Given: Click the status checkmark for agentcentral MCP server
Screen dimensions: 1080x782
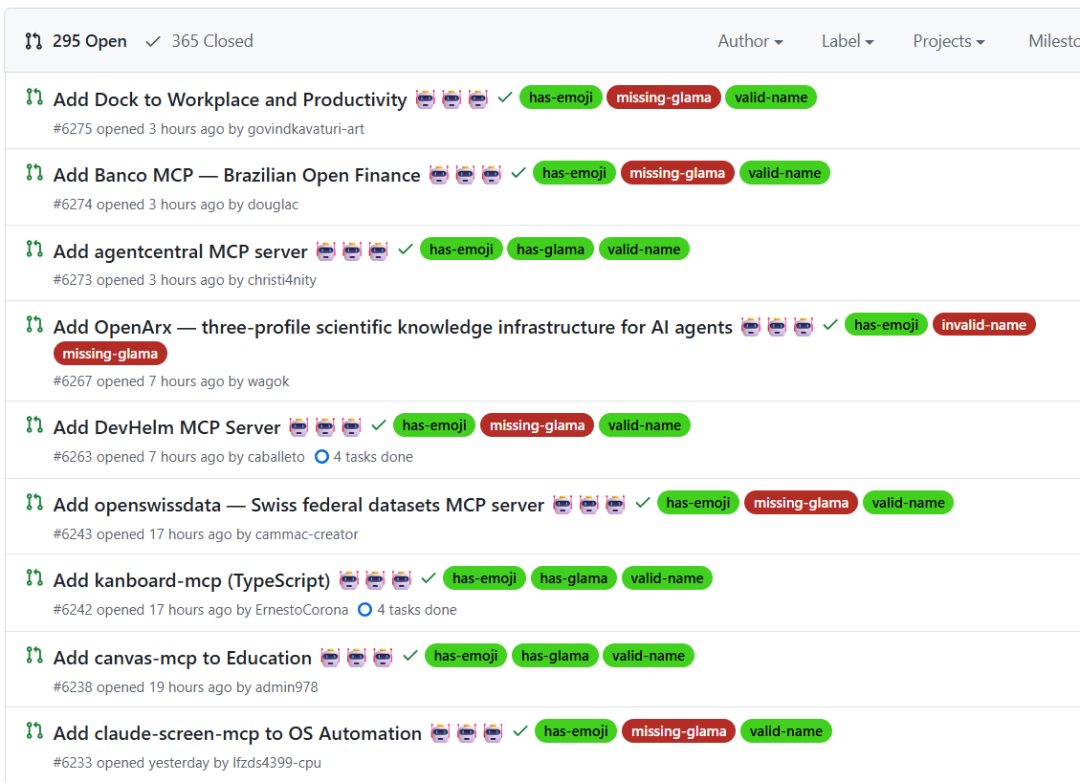Looking at the screenshot, I should click(406, 249).
